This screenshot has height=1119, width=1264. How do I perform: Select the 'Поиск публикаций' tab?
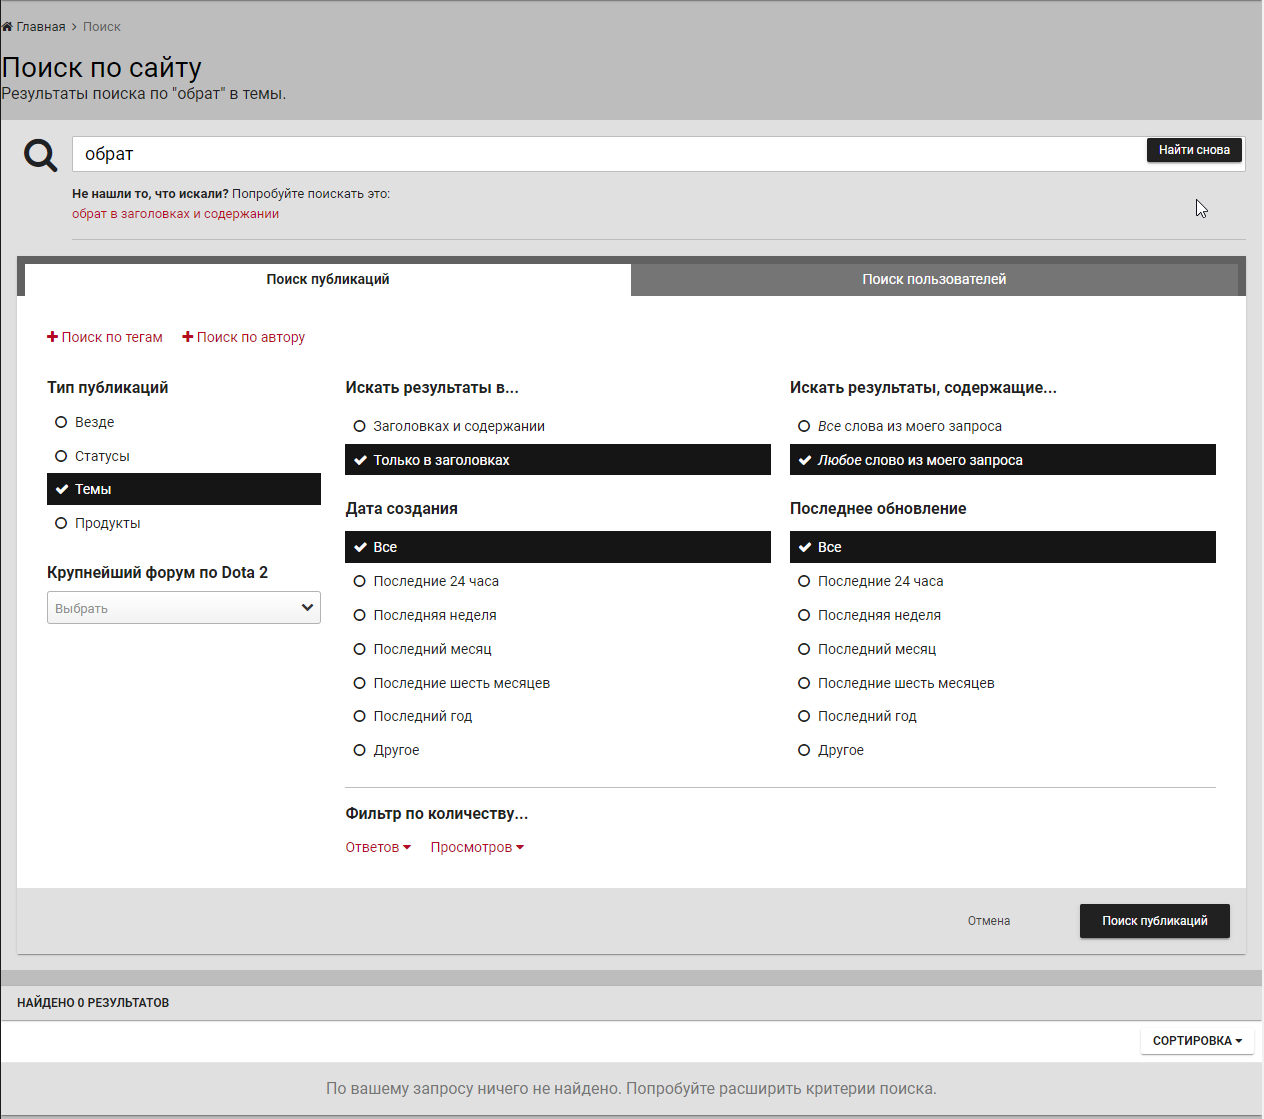click(328, 280)
